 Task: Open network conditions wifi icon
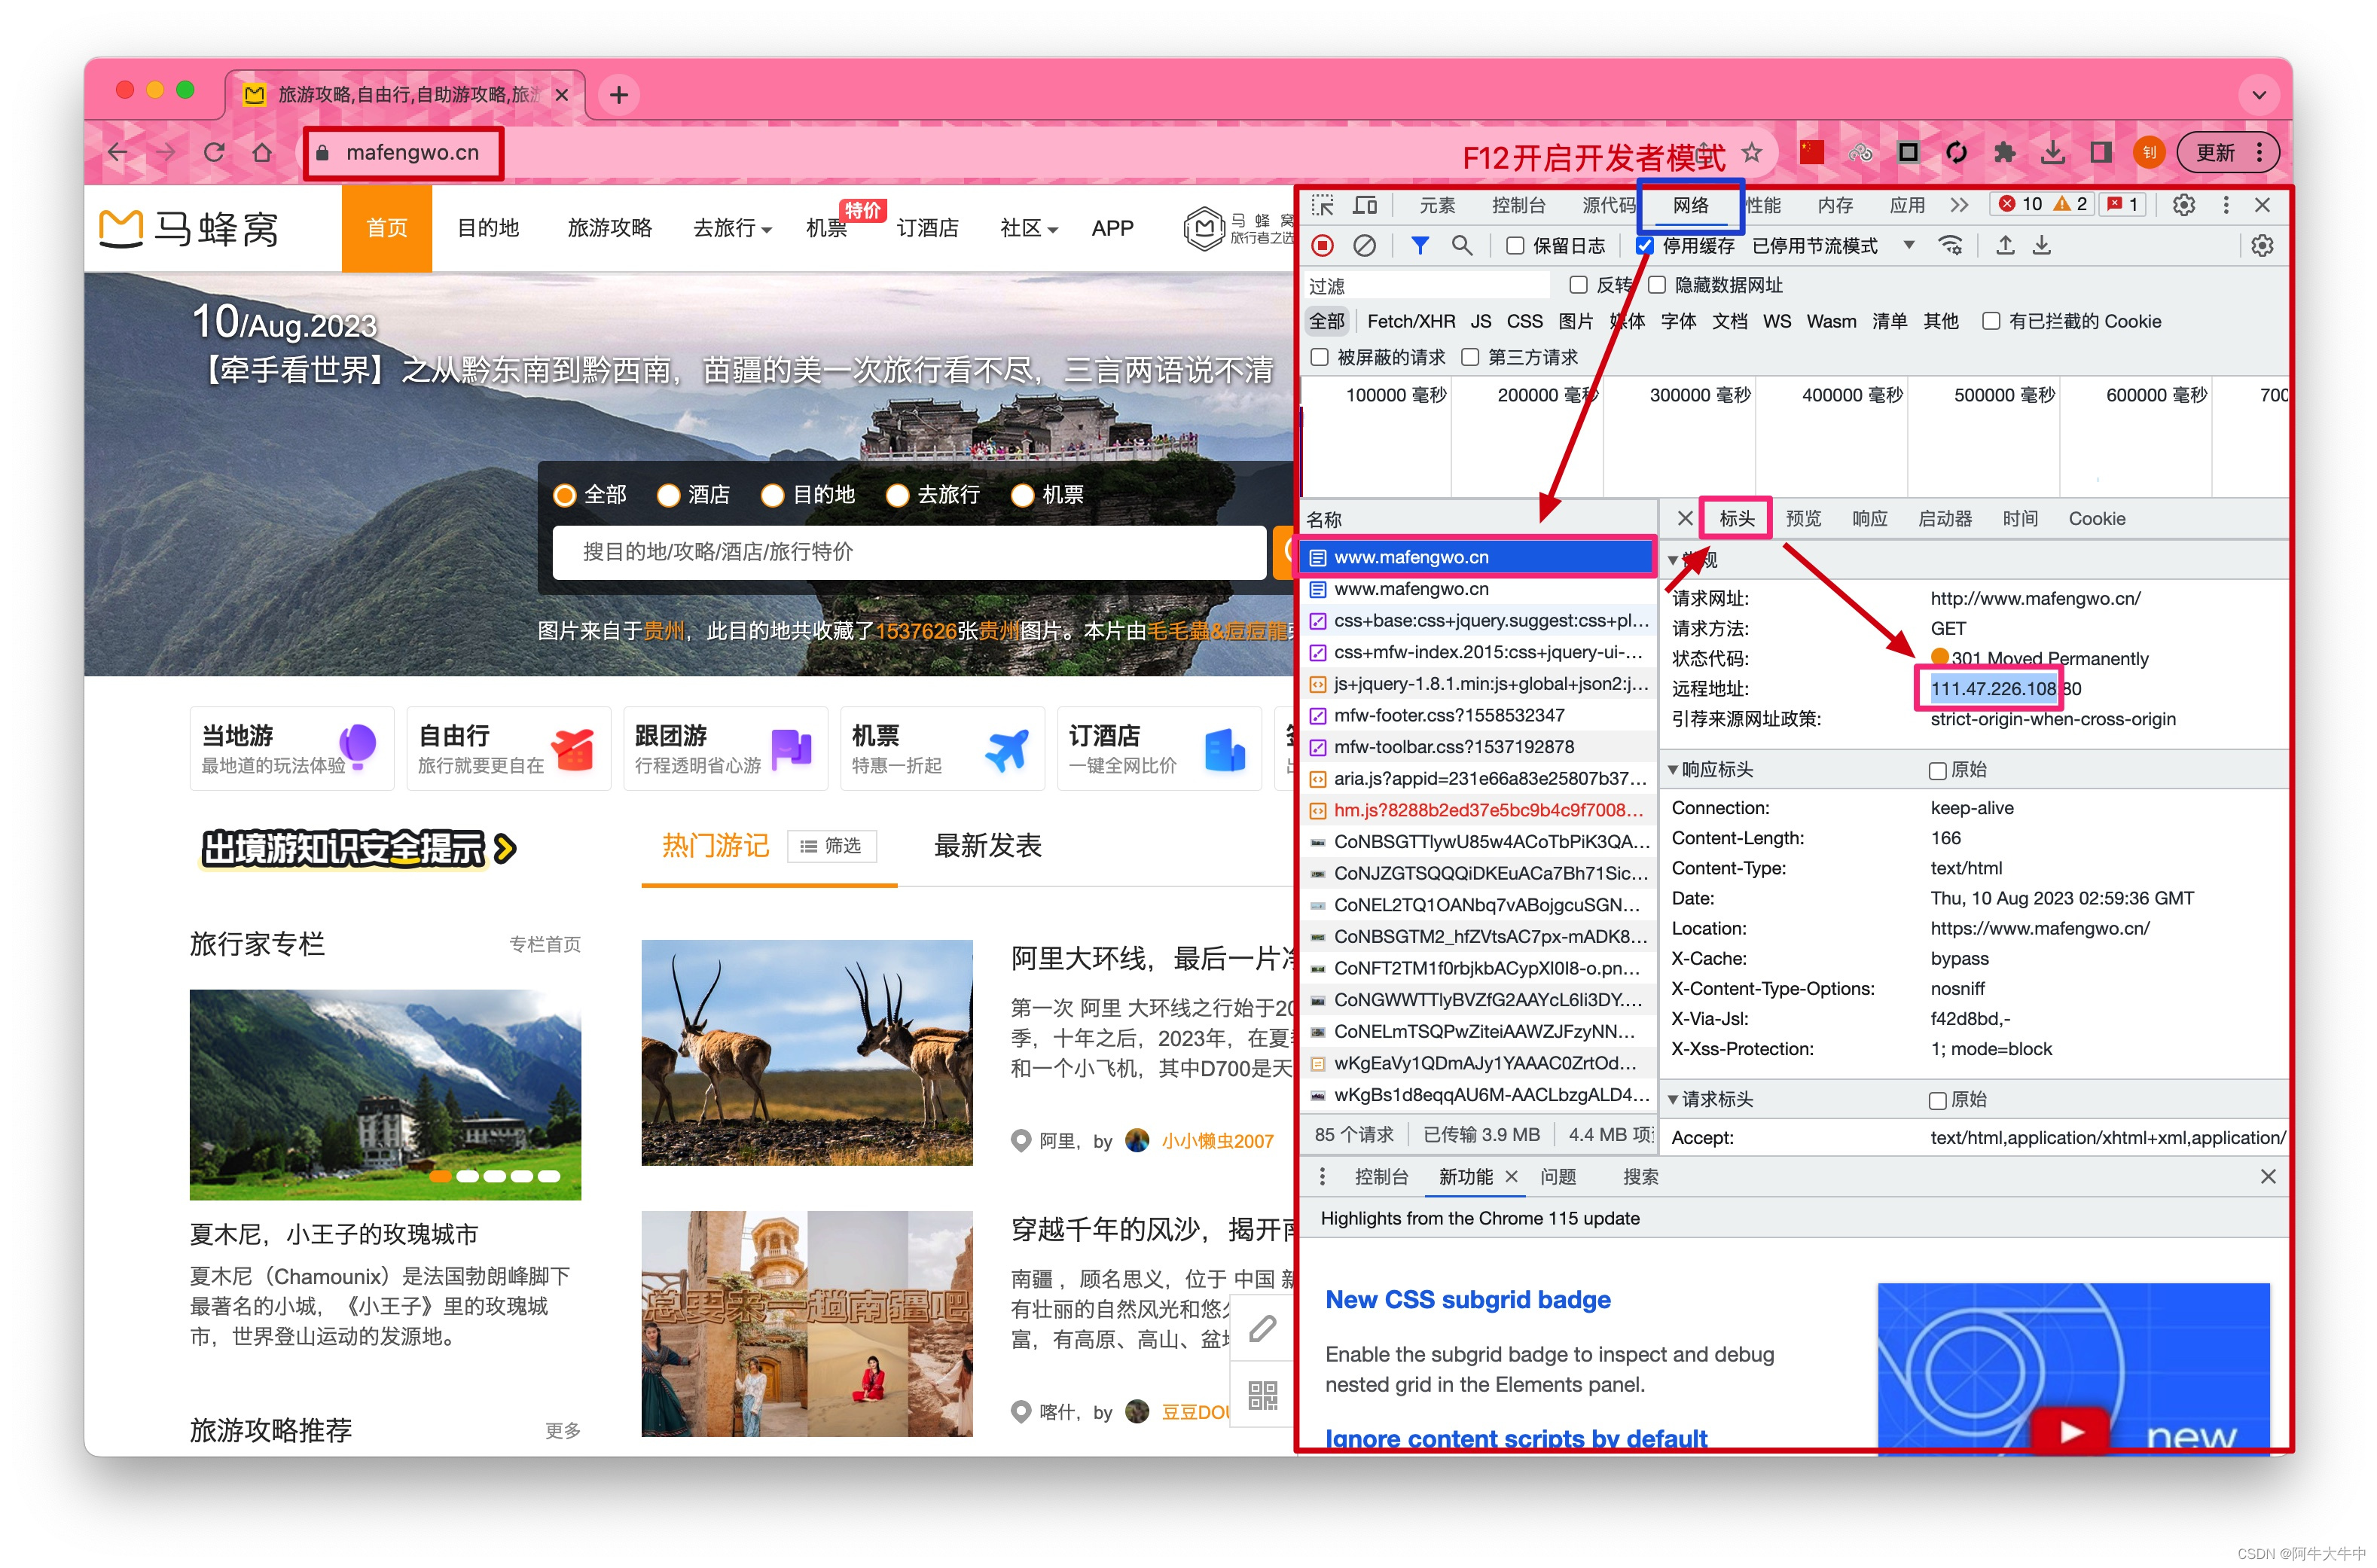(1949, 246)
